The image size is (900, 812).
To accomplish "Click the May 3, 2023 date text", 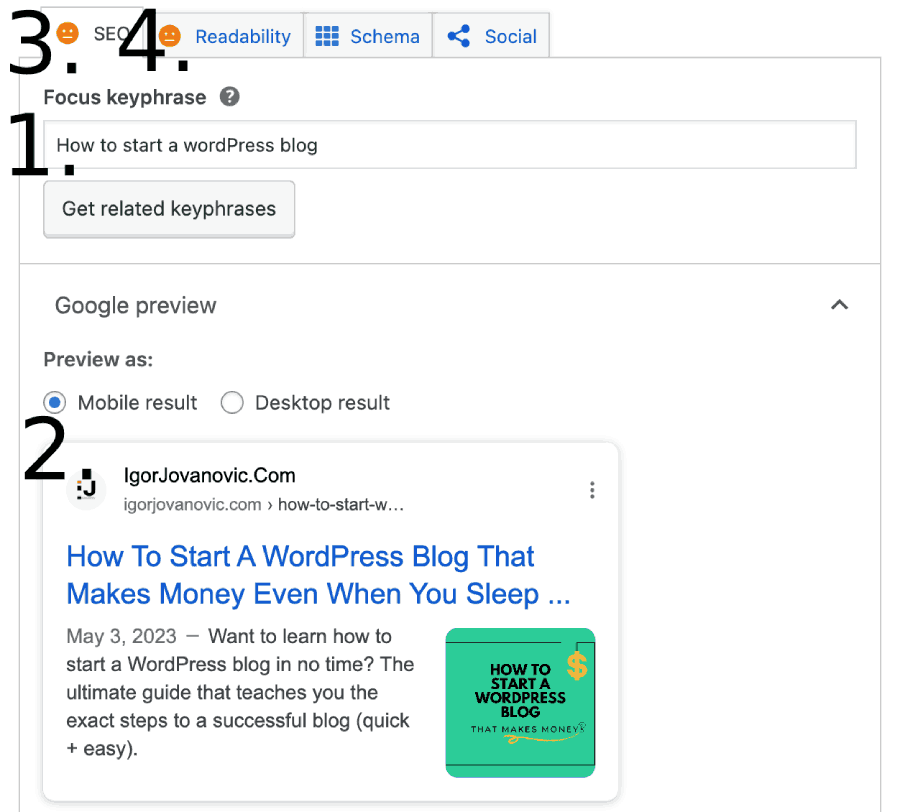I will tap(121, 636).
